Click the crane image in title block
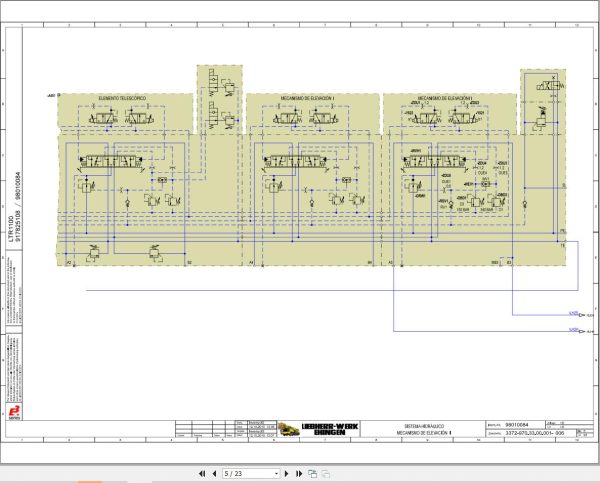The height and width of the screenshot is (483, 600). point(289,429)
